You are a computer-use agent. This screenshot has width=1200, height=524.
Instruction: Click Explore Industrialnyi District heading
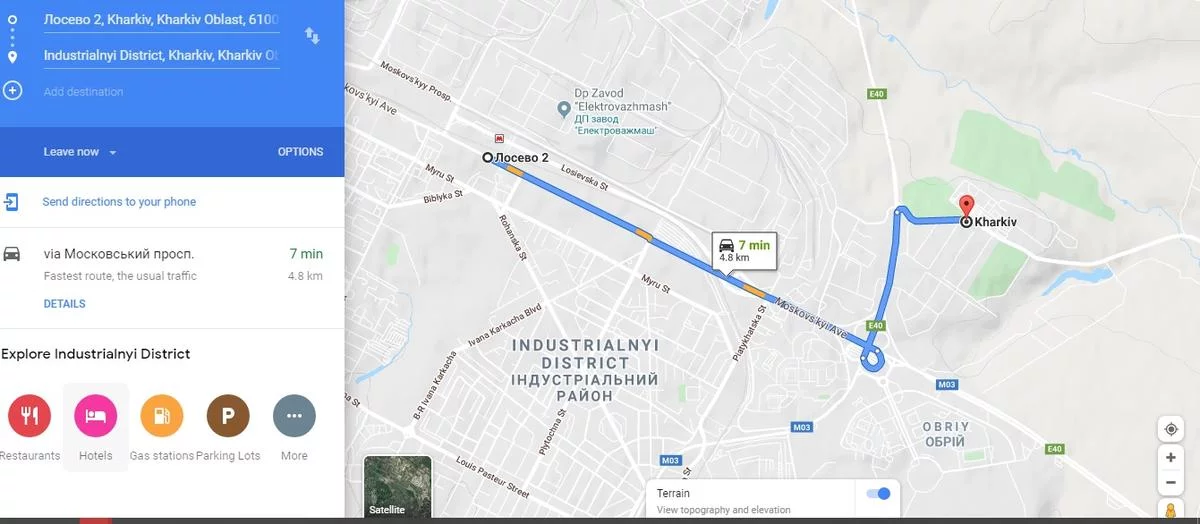(96, 354)
